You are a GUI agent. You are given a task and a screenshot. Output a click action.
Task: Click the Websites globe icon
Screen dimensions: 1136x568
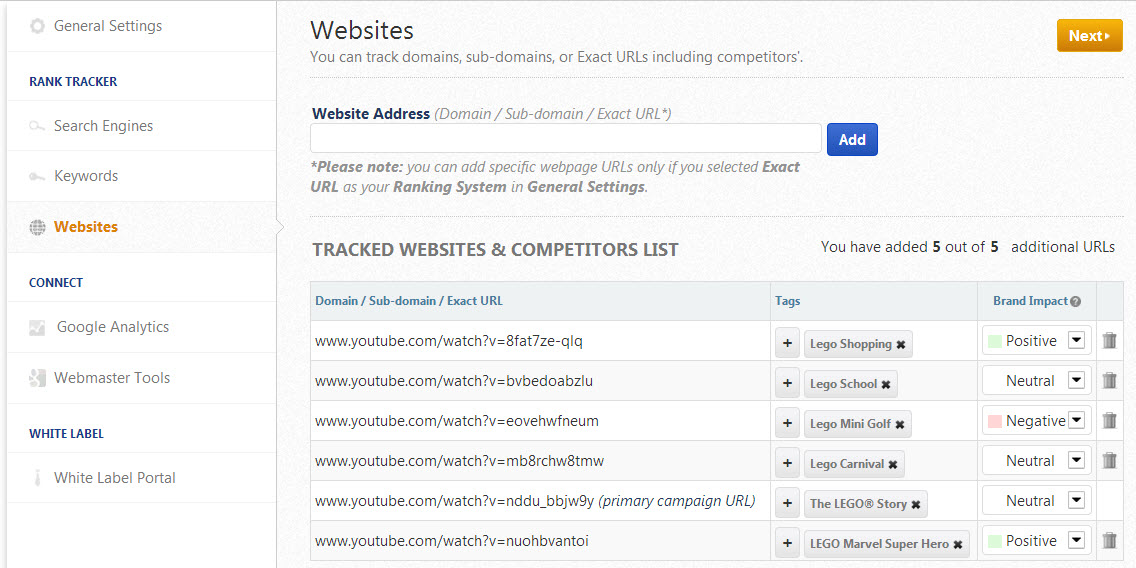(37, 227)
